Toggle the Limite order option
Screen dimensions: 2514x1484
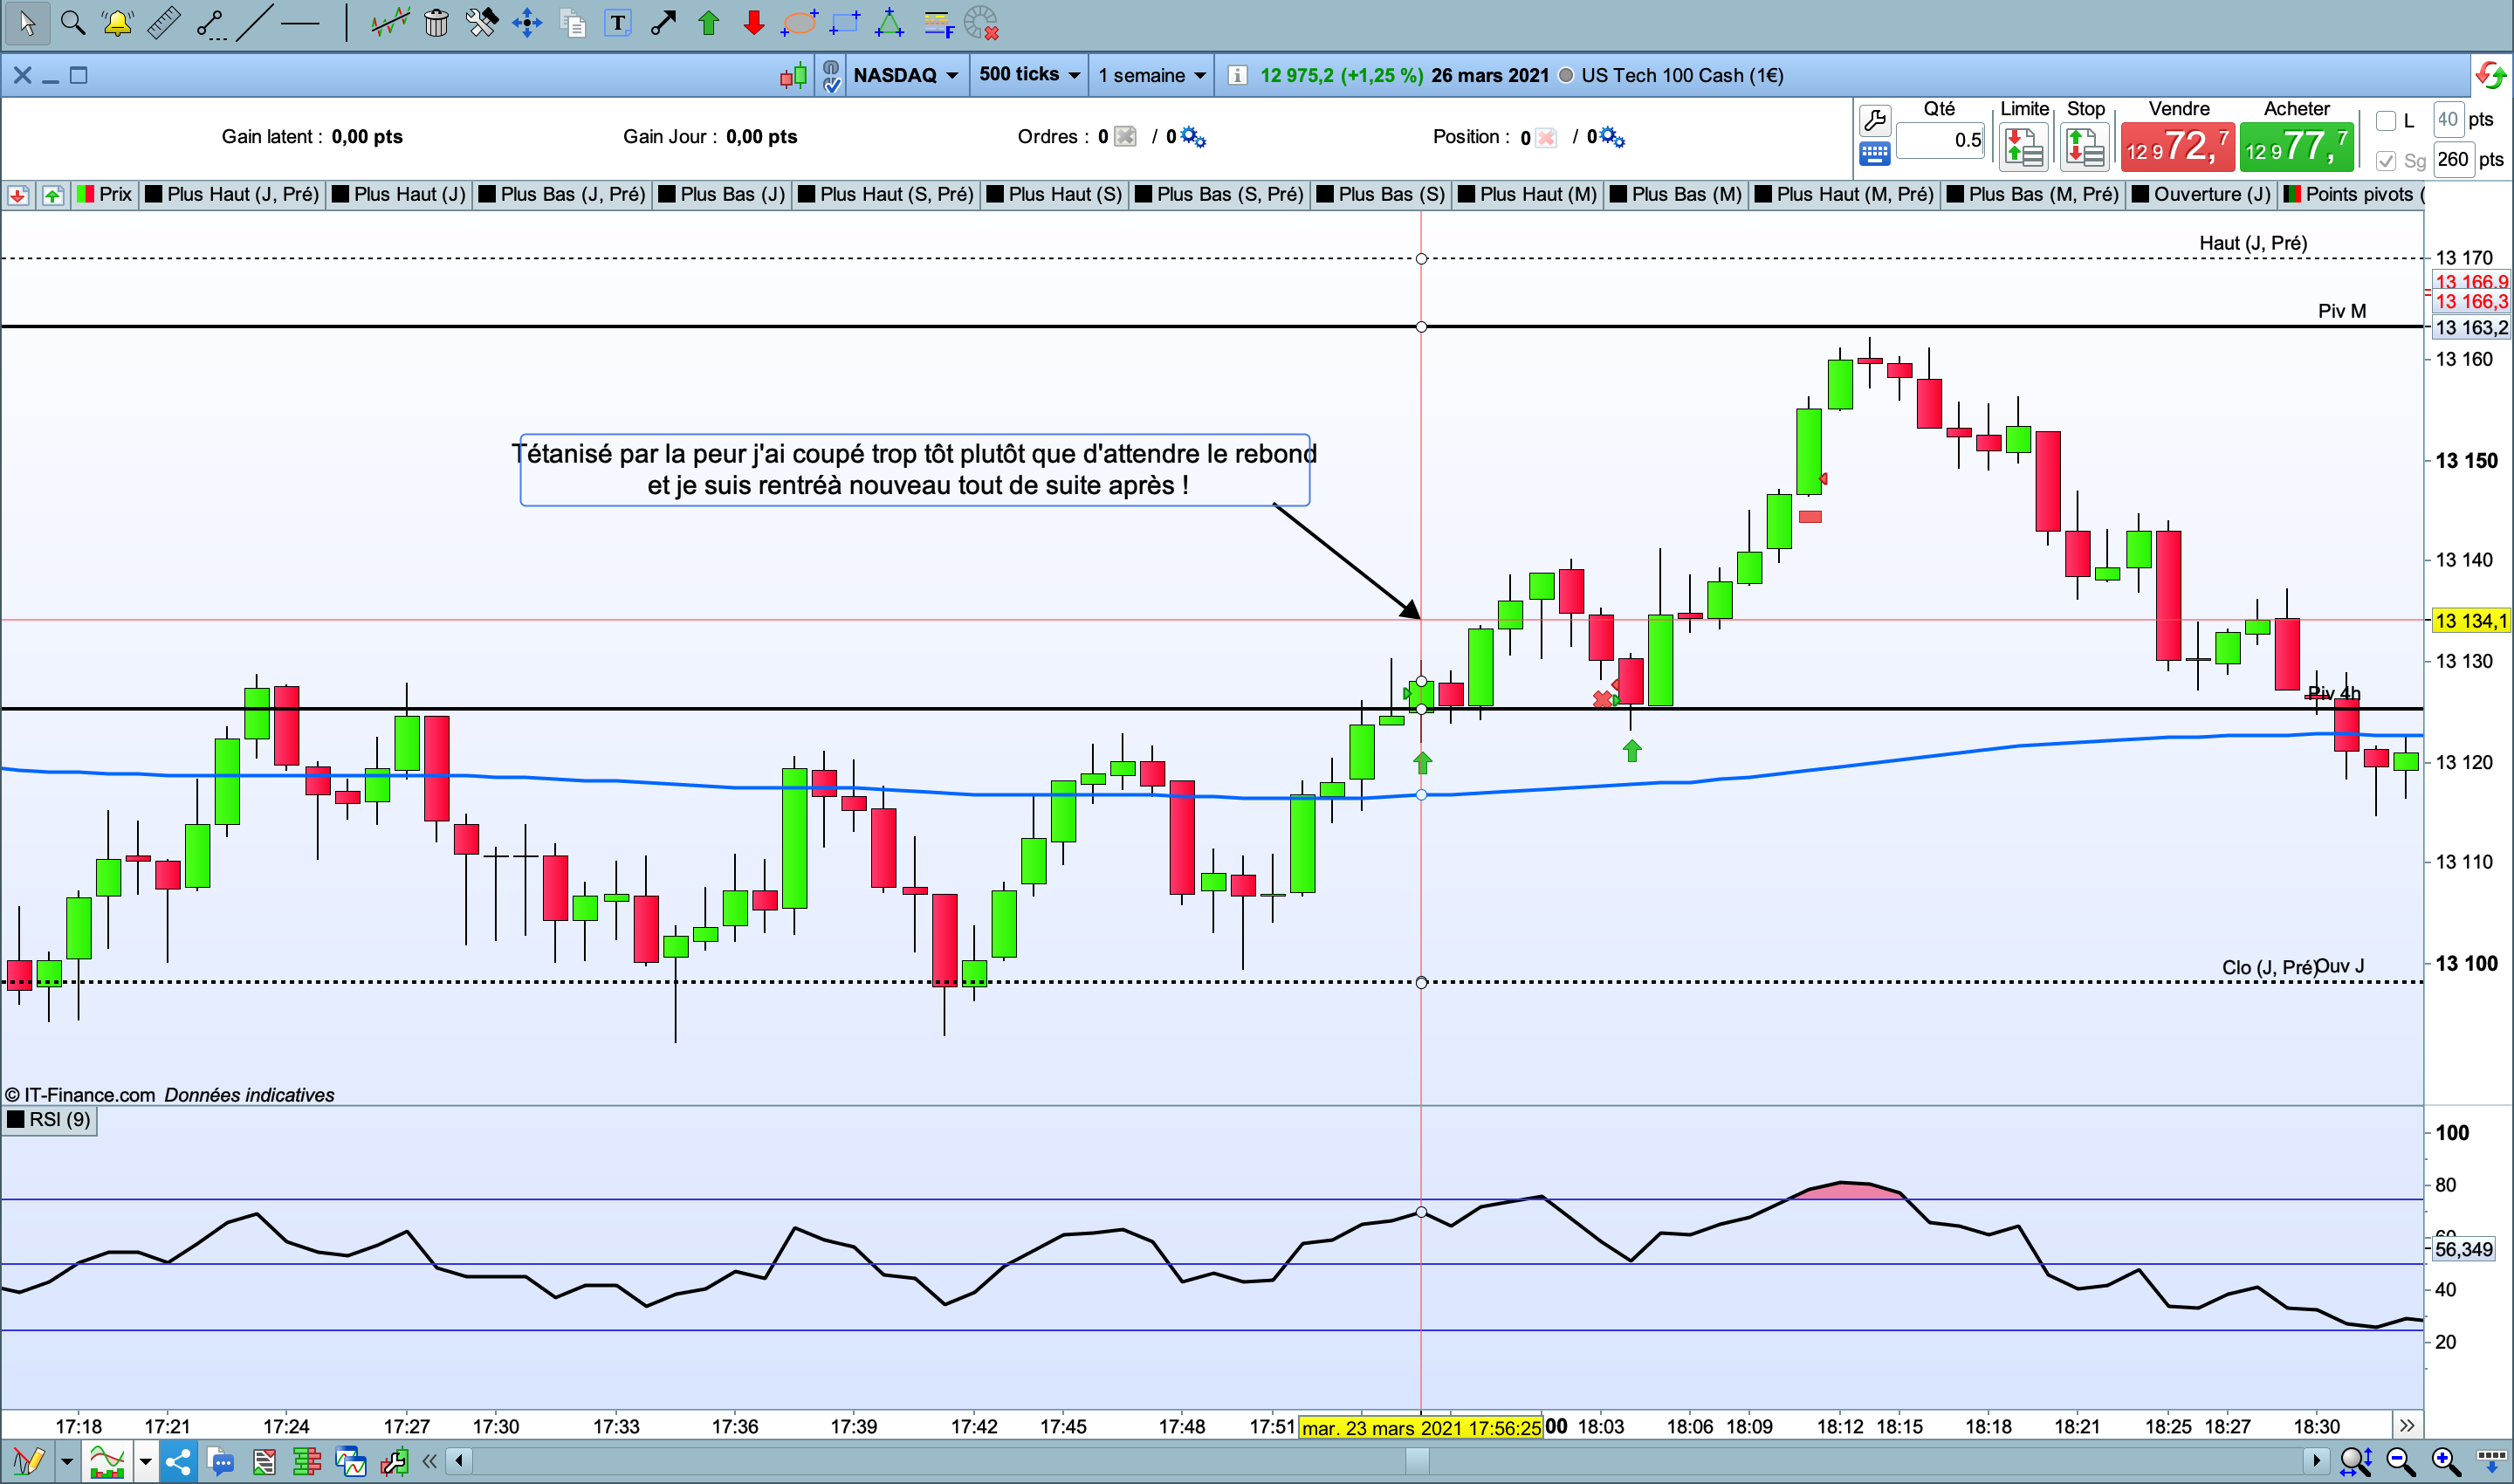[x=2024, y=145]
